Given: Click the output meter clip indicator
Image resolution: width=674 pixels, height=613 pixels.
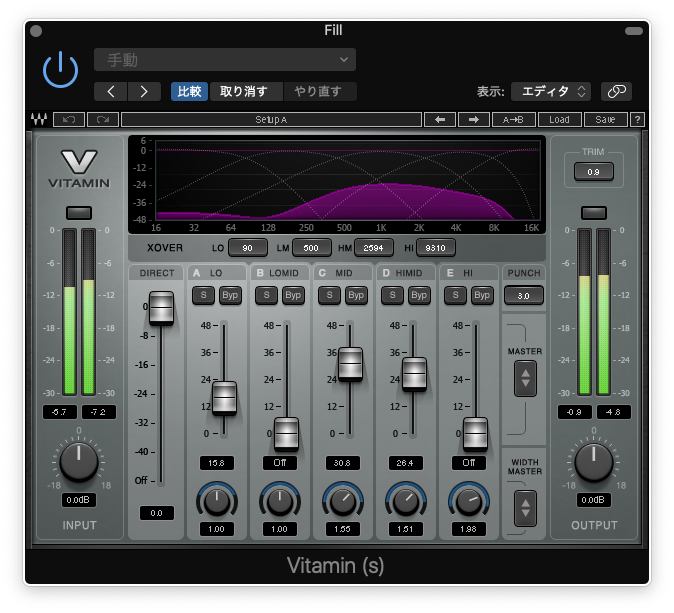Looking at the screenshot, I should tap(594, 213).
